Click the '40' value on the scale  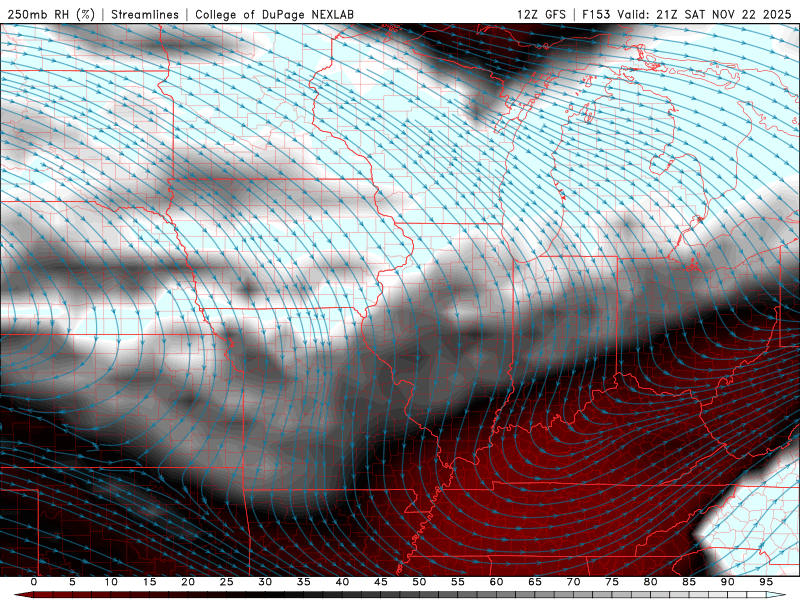(x=342, y=582)
